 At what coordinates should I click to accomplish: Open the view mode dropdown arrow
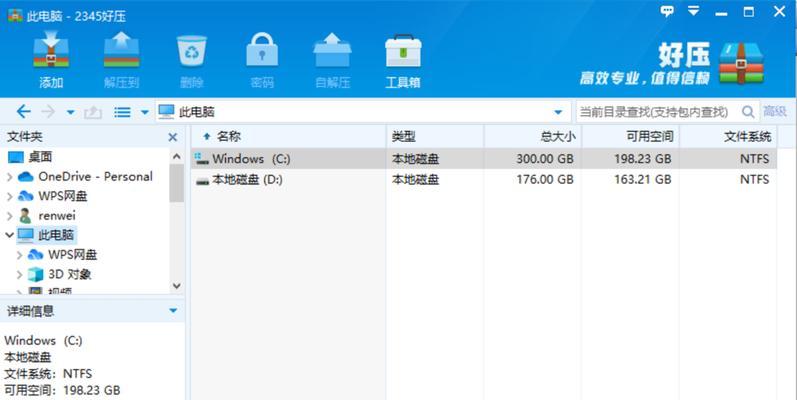click(144, 112)
